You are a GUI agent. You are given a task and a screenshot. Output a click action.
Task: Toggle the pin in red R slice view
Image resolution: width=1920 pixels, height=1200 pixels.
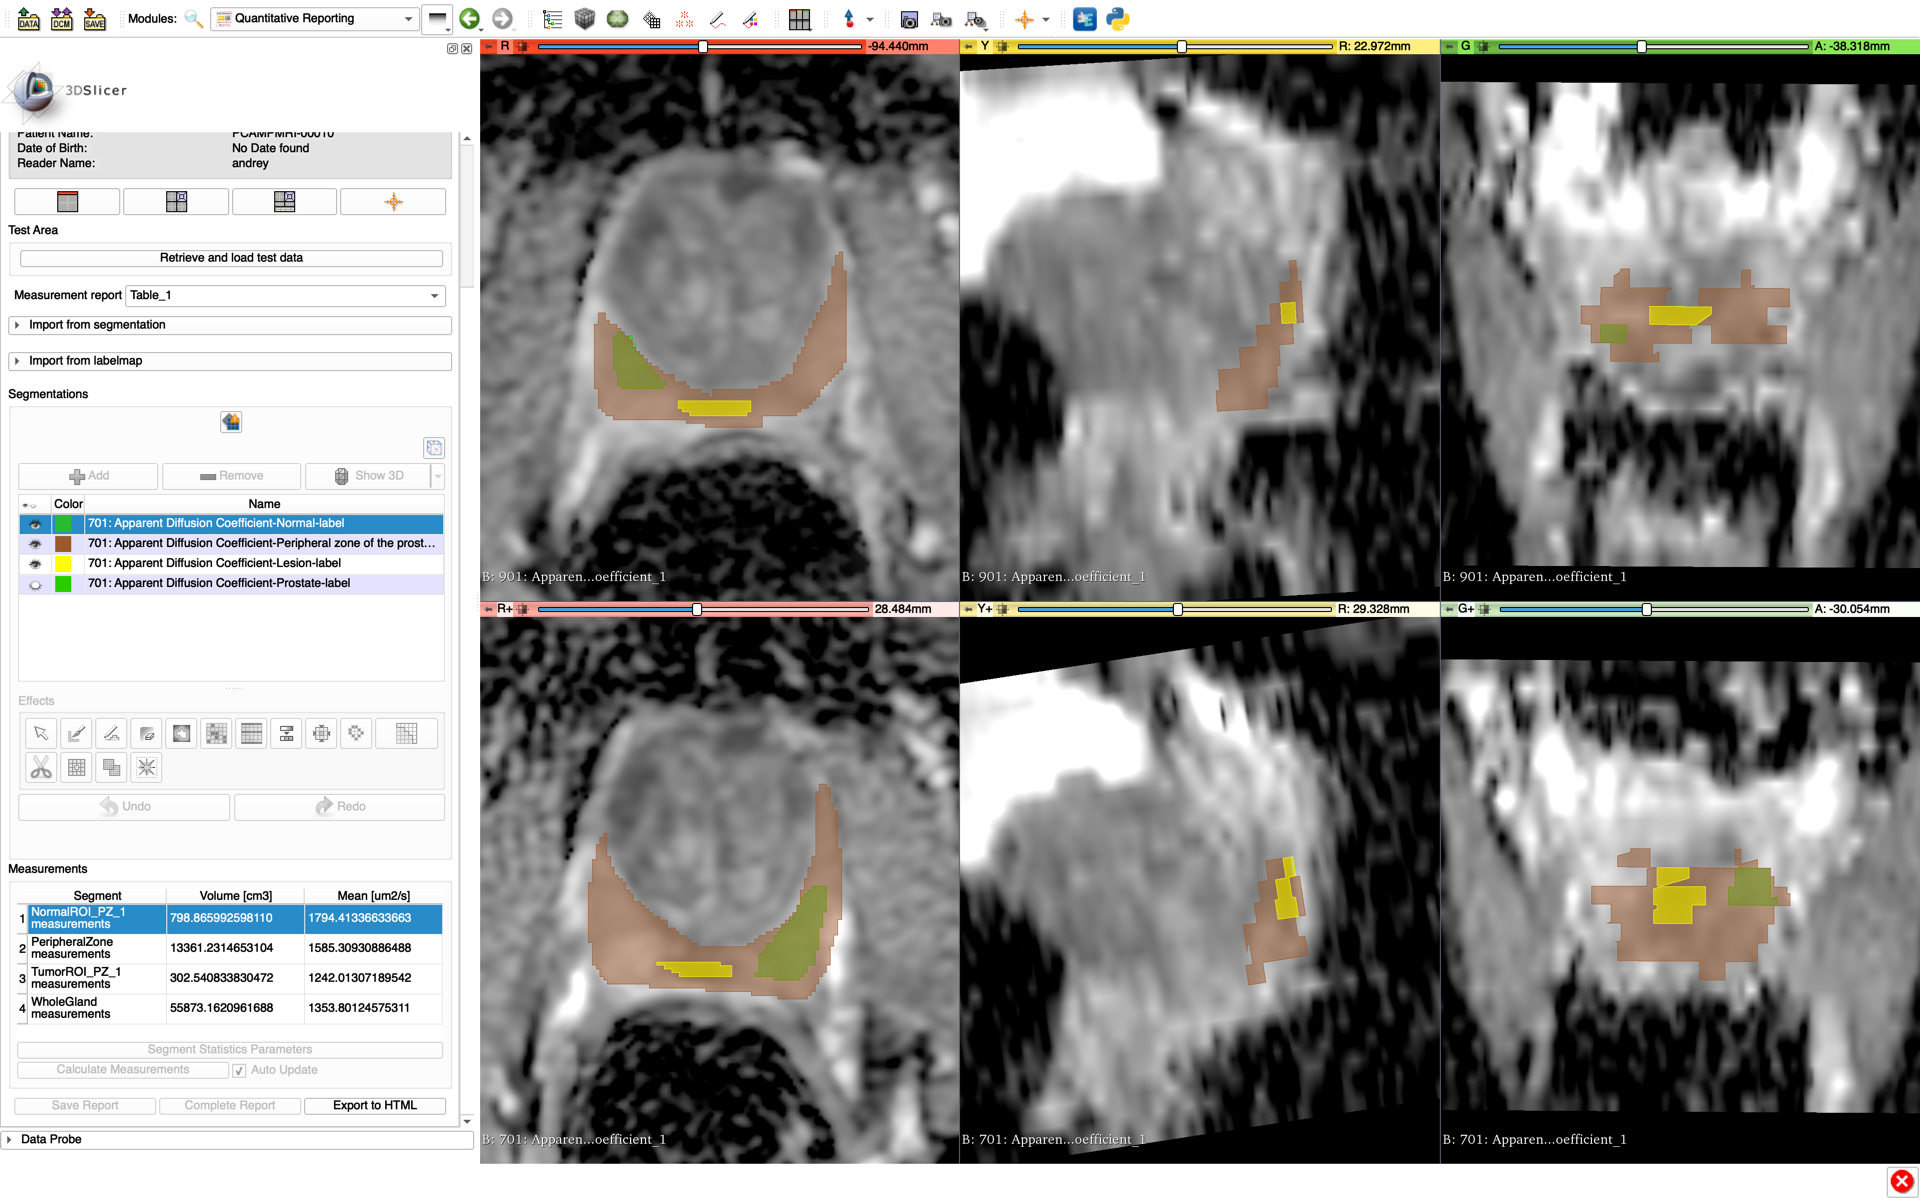[x=489, y=47]
